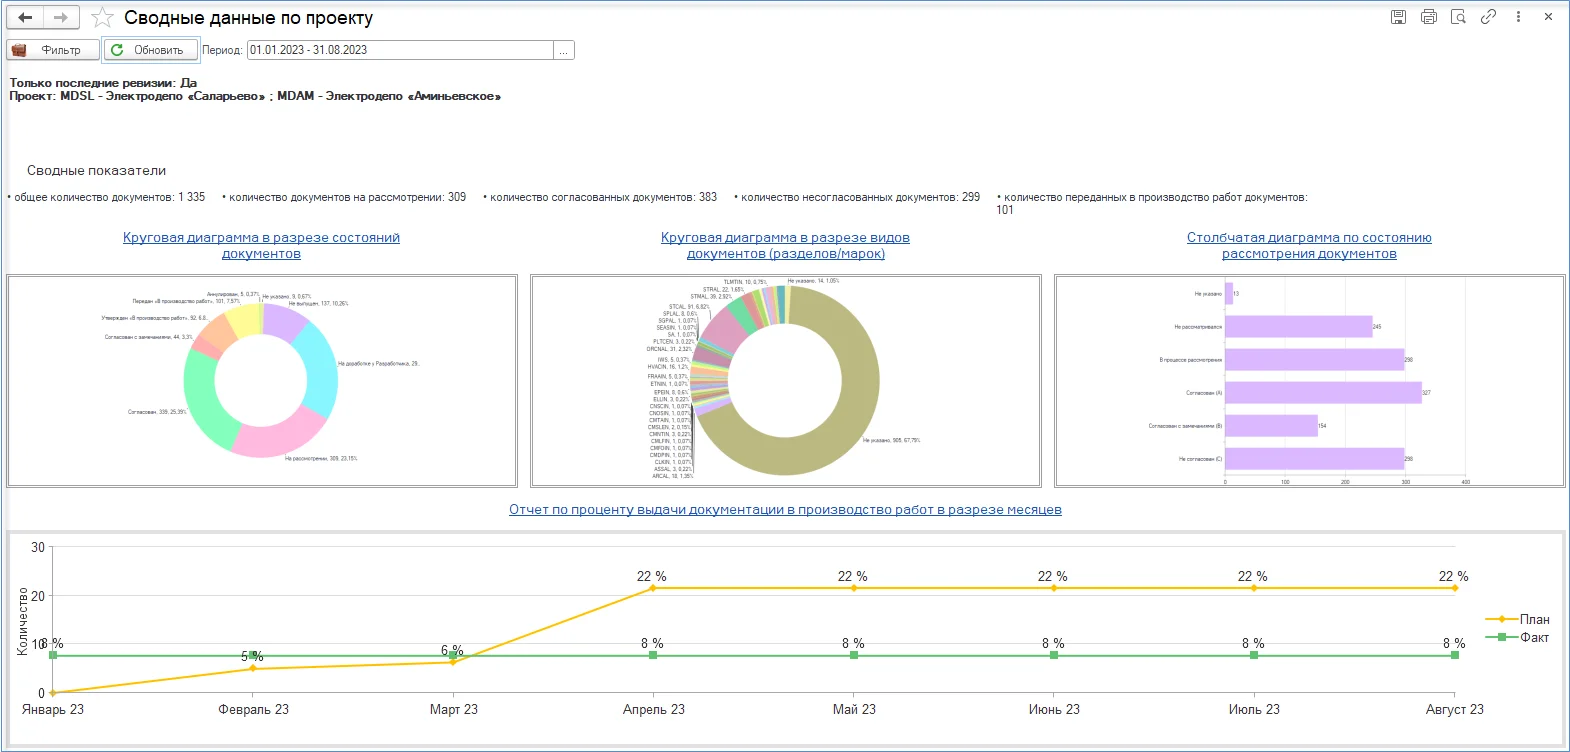Image resolution: width=1570 pixels, height=752 pixels.
Task: Open period chooser with ellipsis button
Action: (564, 50)
